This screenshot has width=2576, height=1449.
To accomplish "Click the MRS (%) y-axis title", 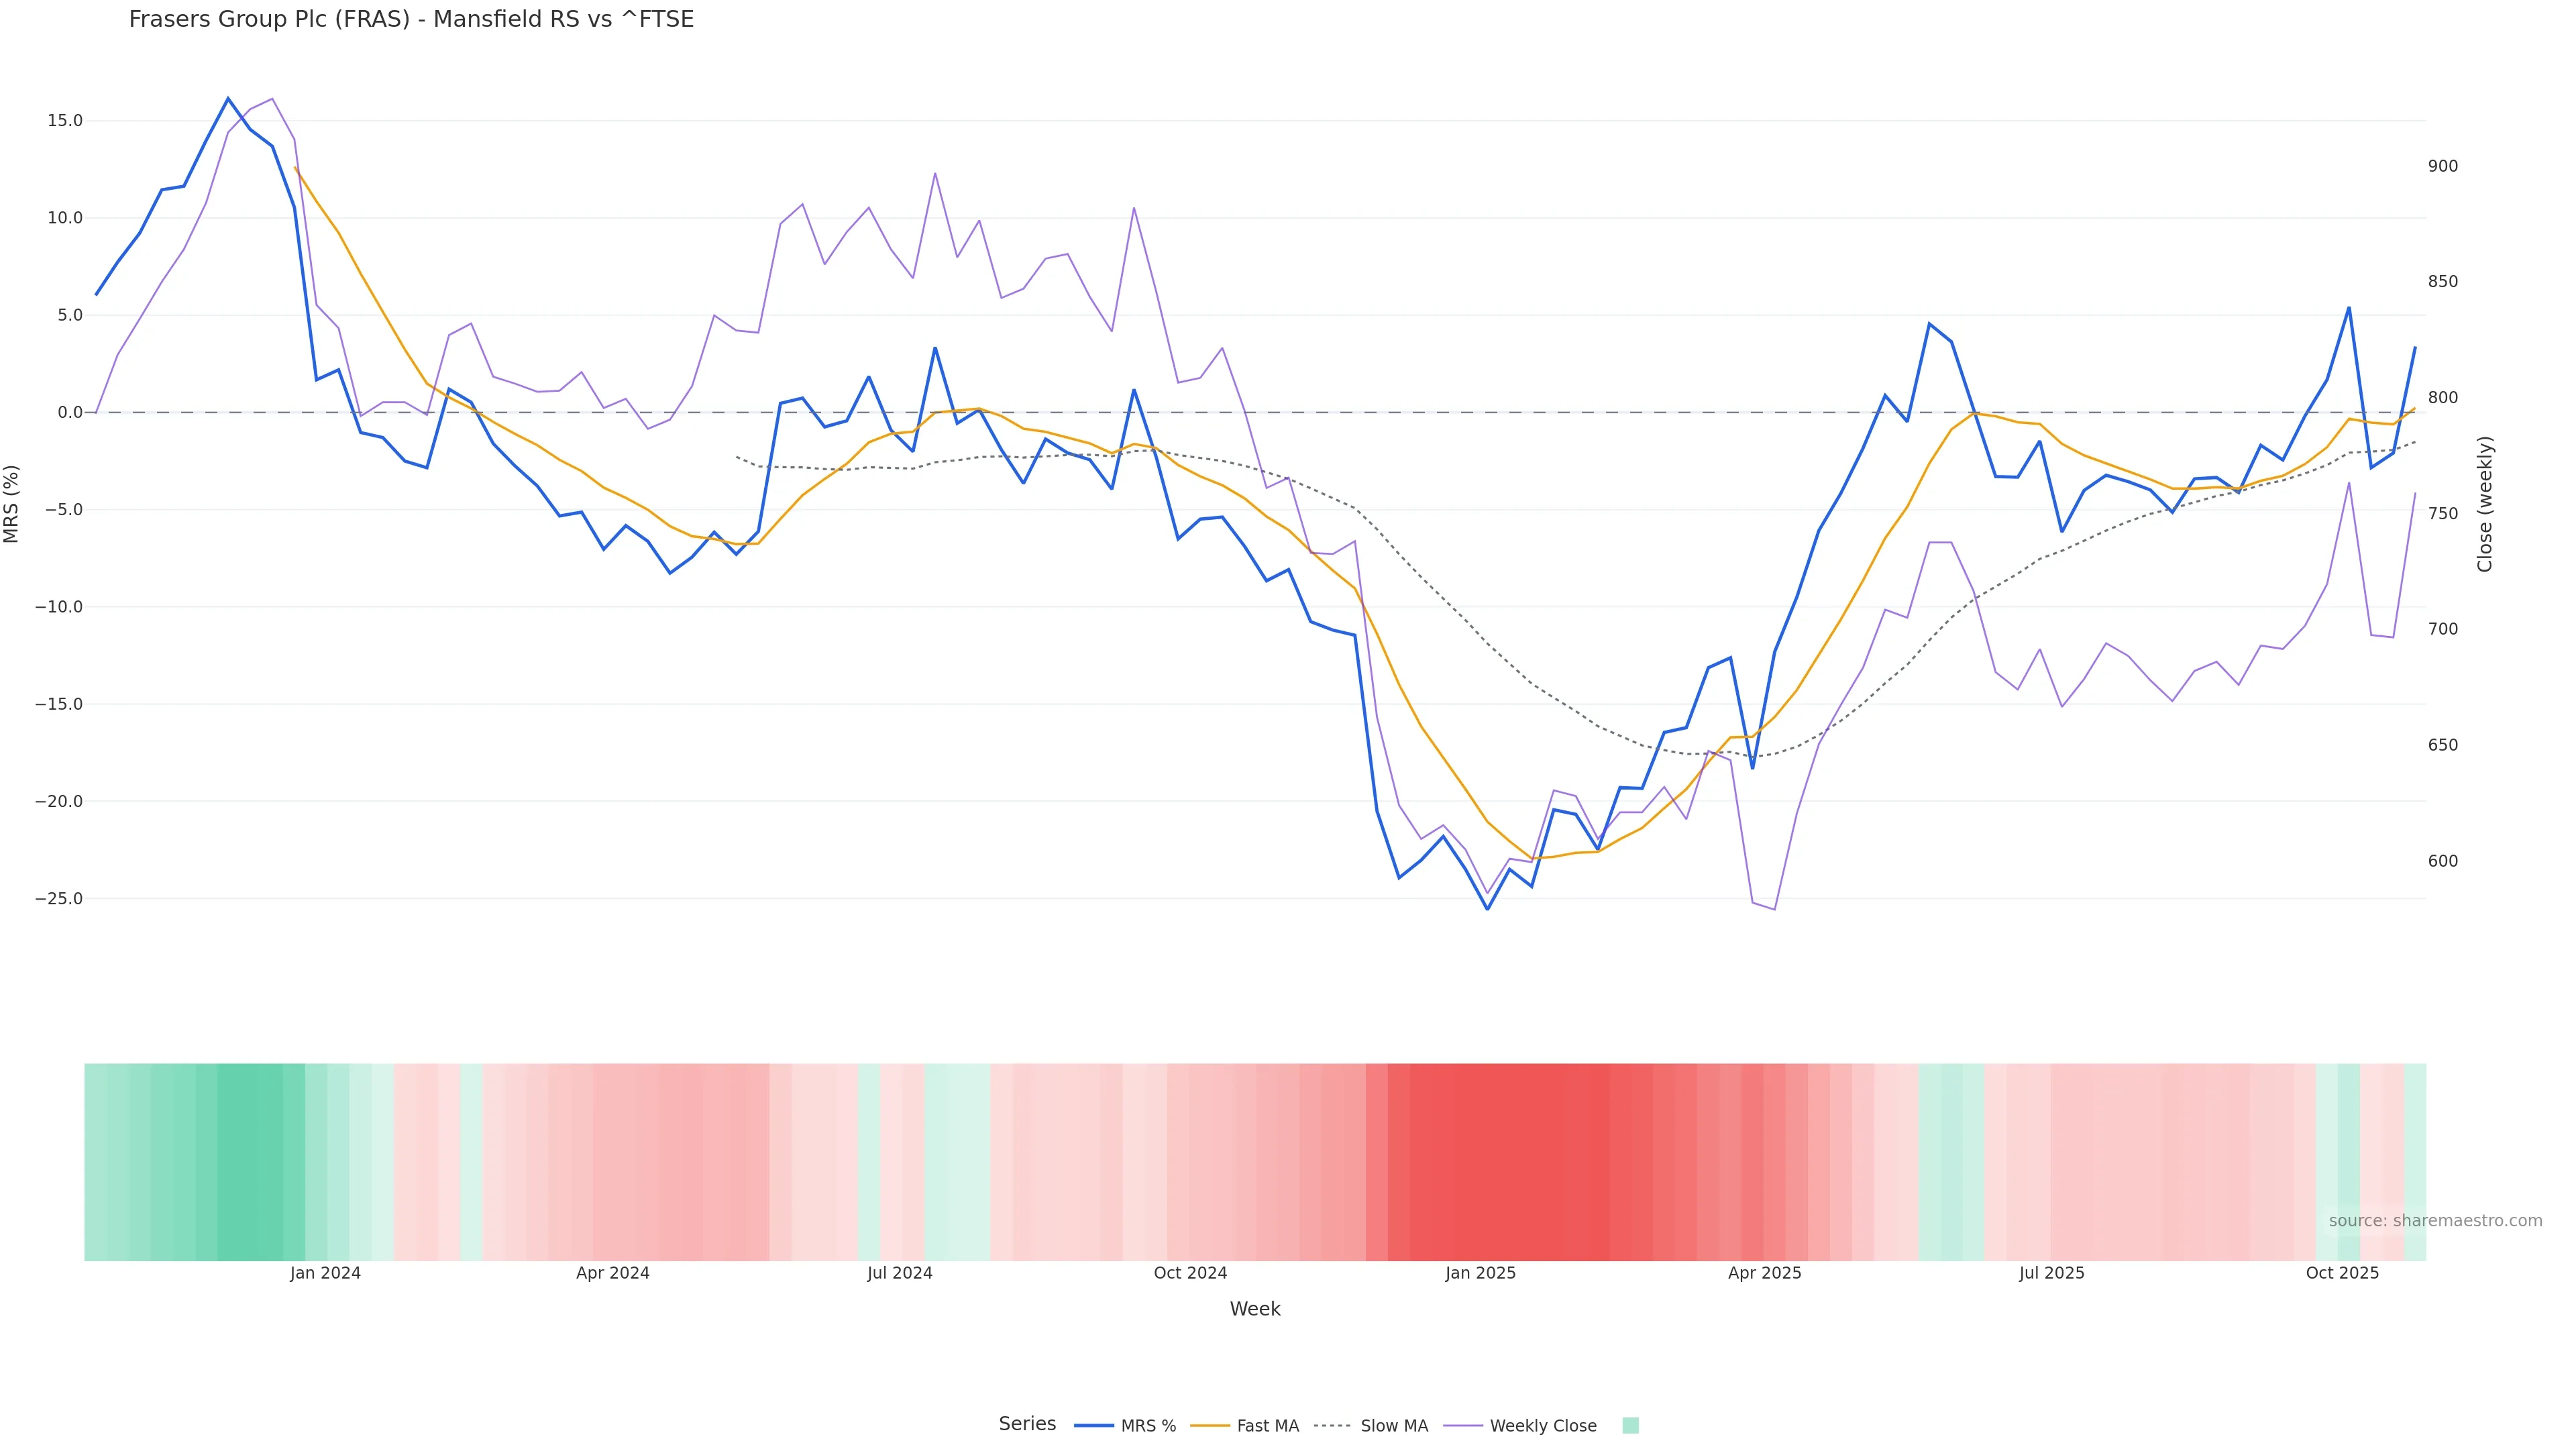I will click(12, 504).
